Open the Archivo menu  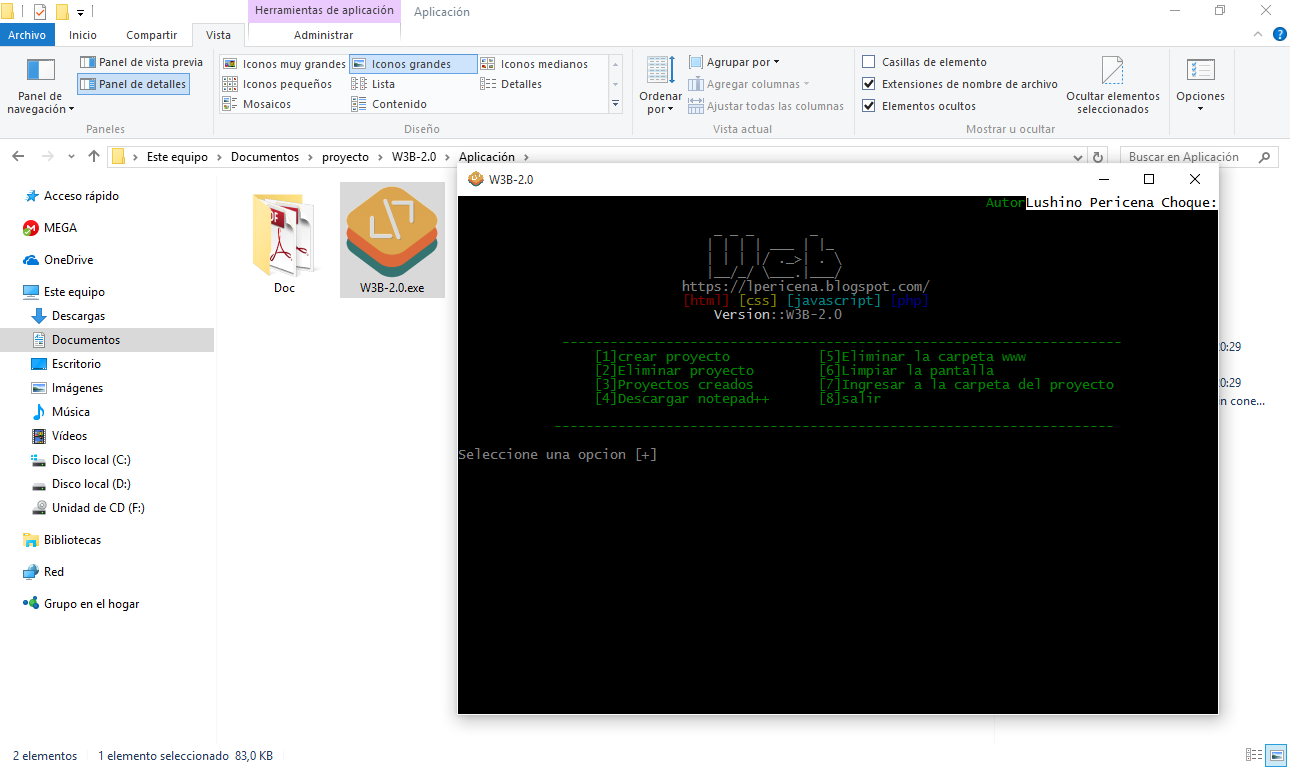27,33
